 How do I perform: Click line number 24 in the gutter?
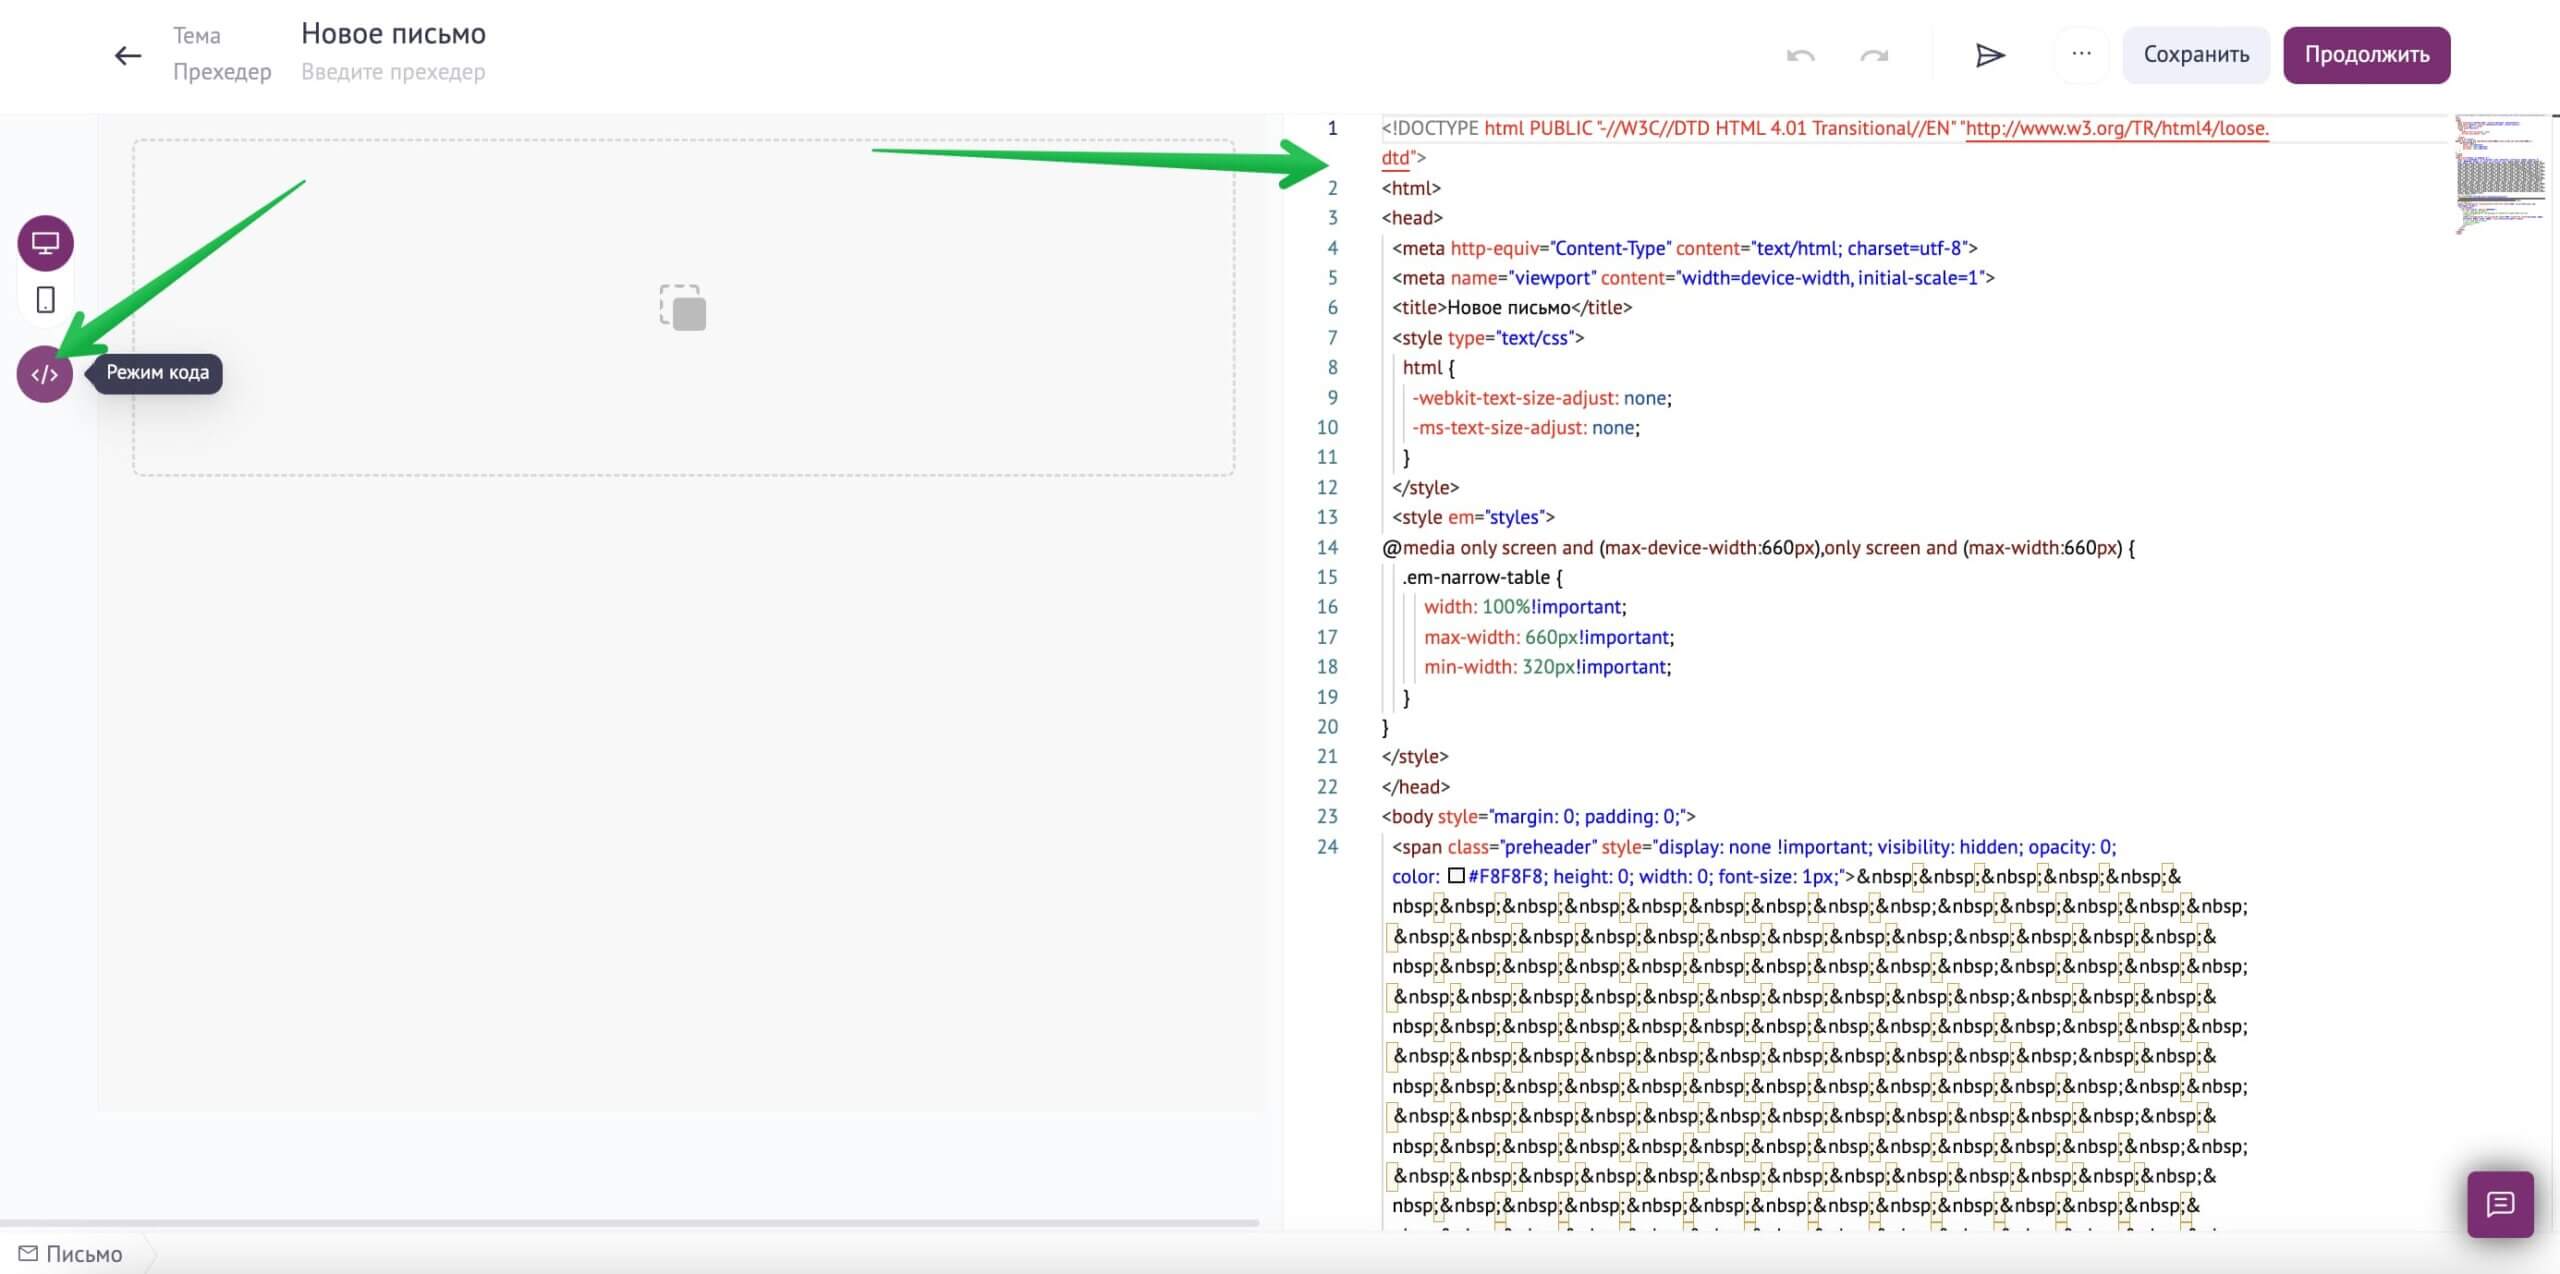pos(1327,847)
